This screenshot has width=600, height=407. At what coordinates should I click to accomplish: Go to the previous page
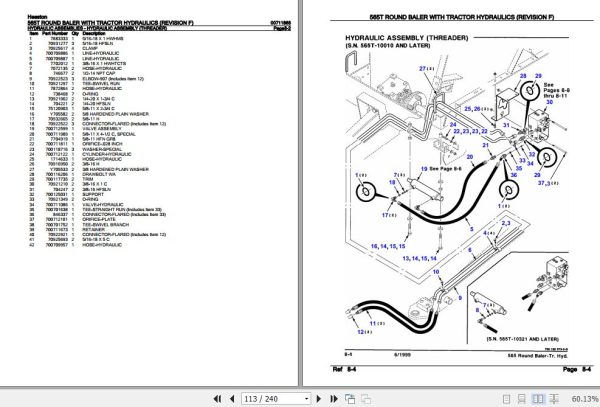click(232, 399)
